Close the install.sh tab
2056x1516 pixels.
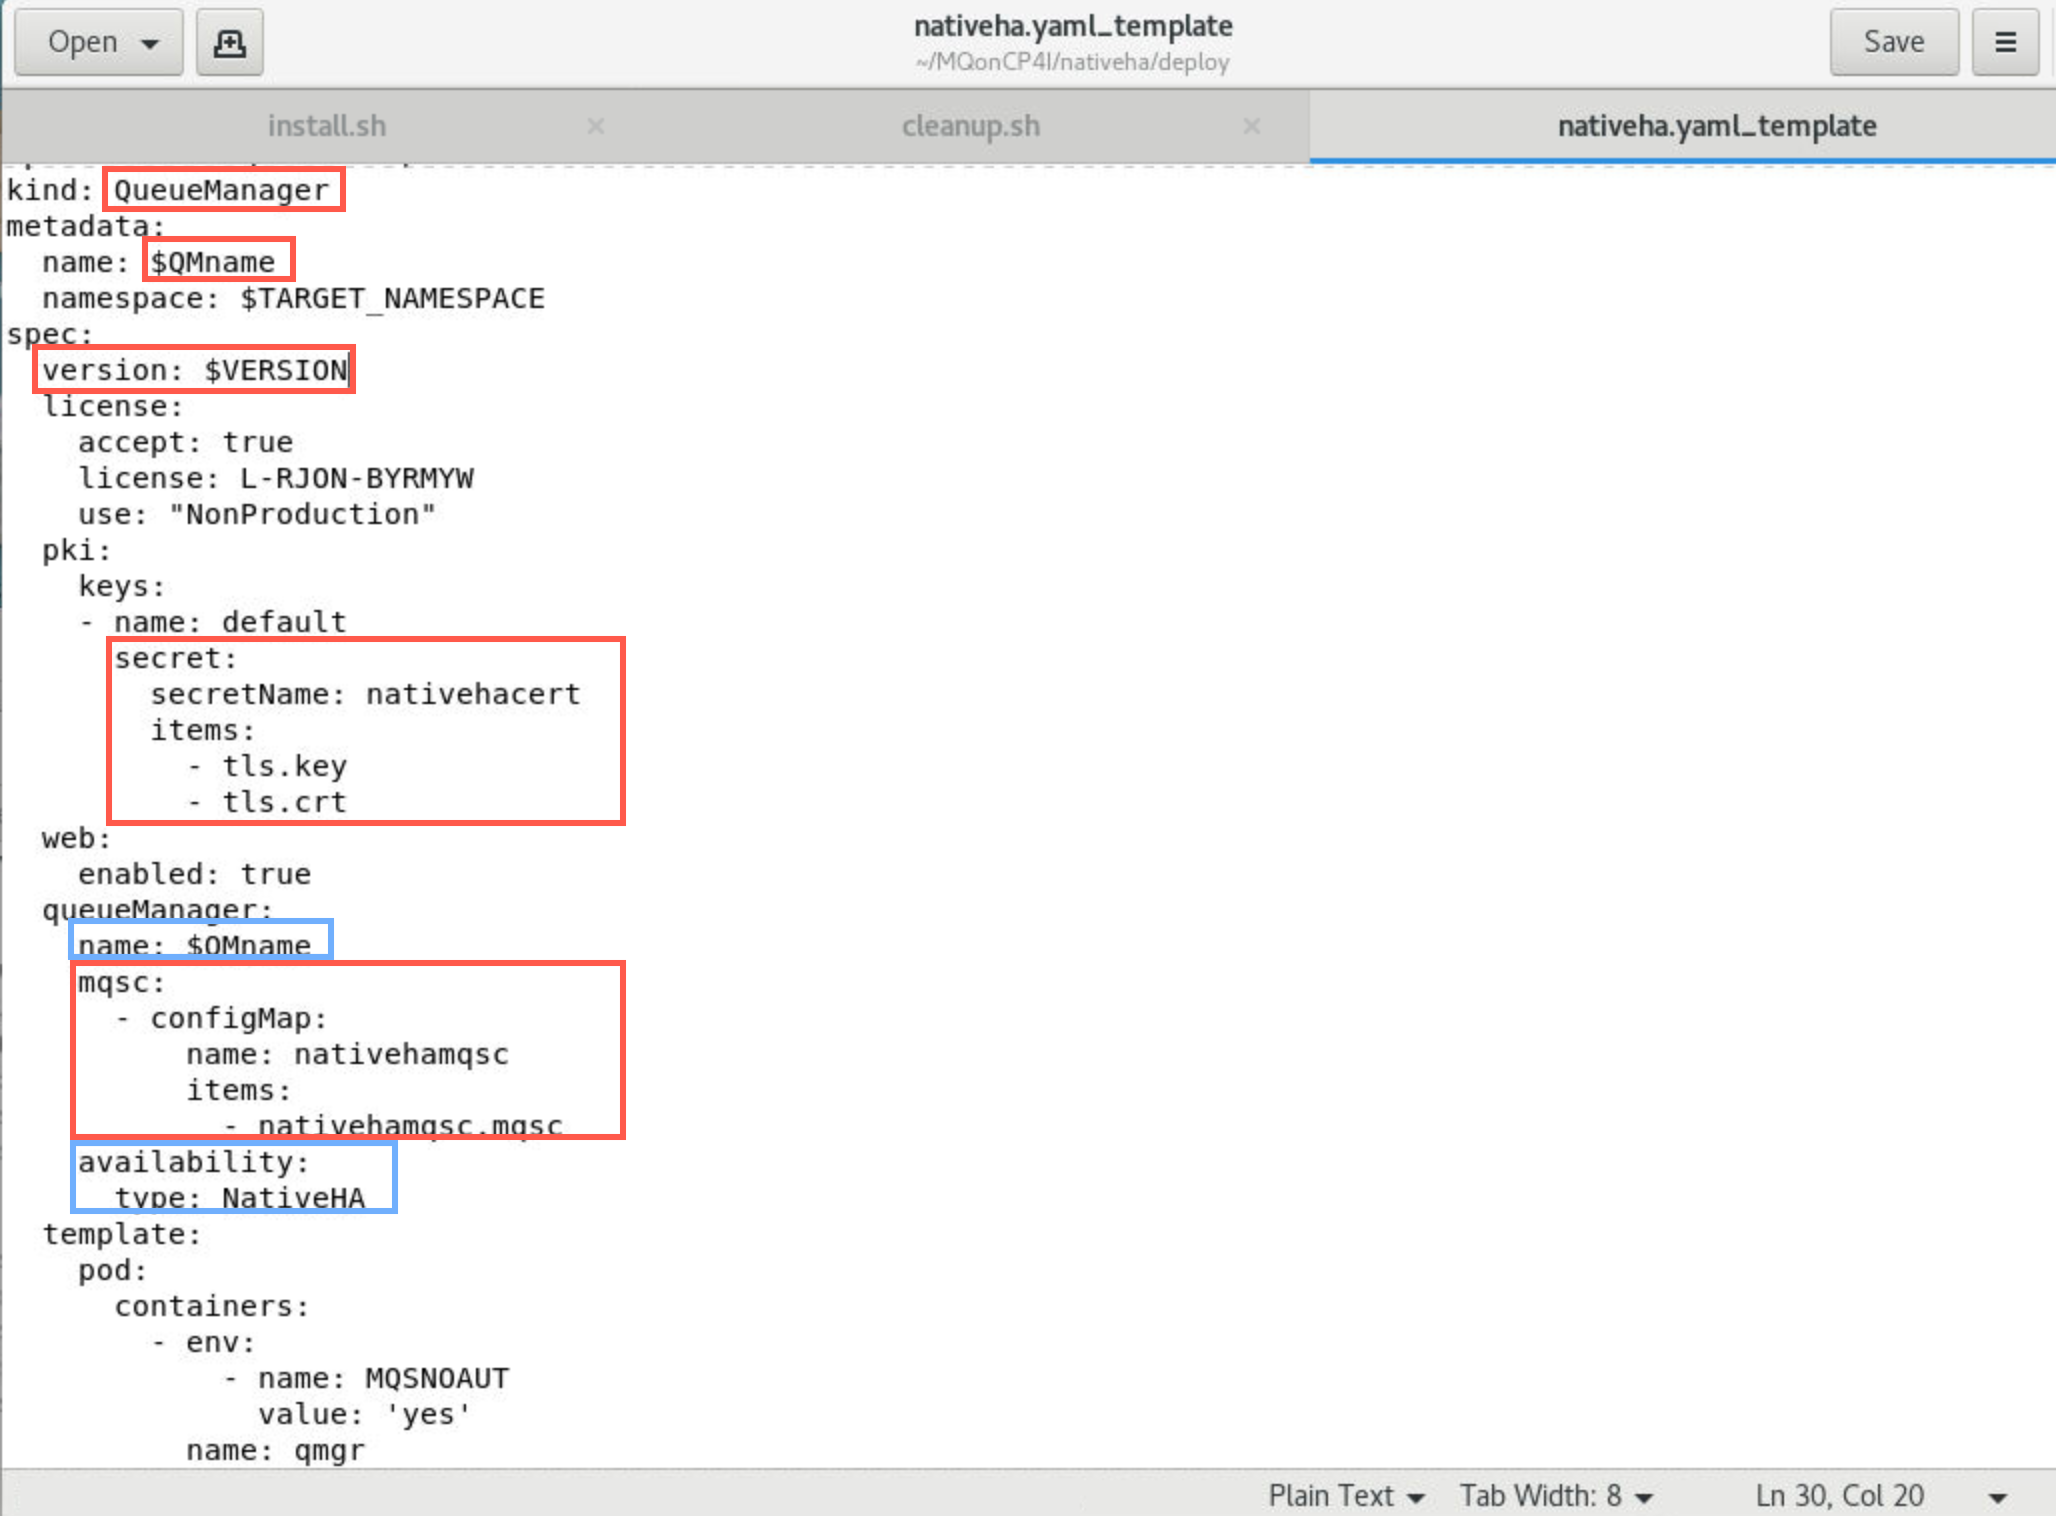595,126
